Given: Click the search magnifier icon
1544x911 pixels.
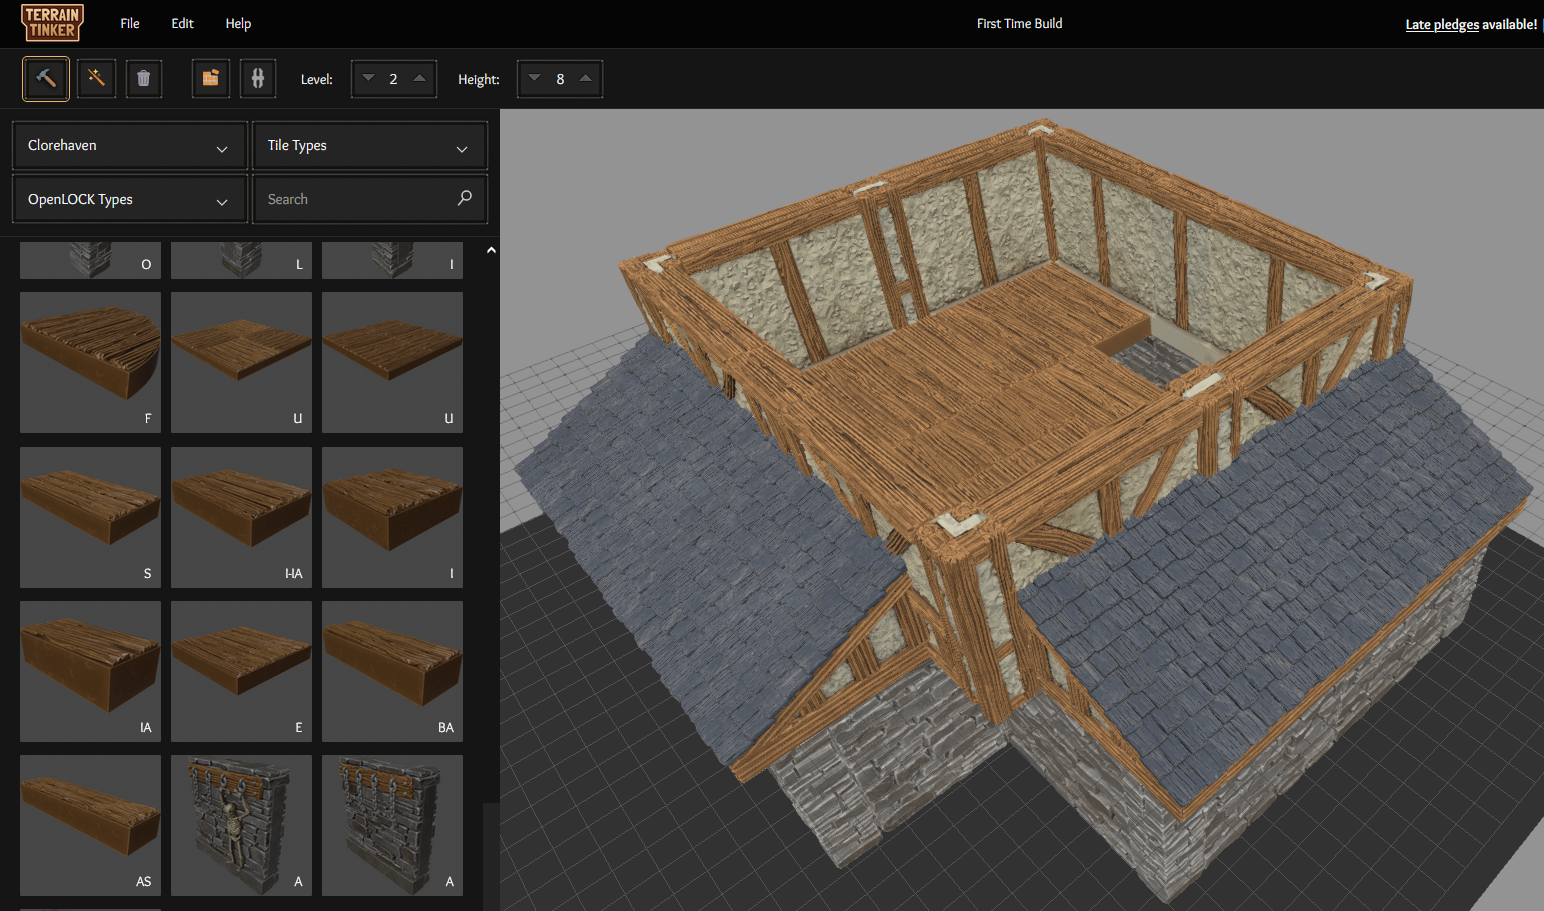Looking at the screenshot, I should 464,199.
